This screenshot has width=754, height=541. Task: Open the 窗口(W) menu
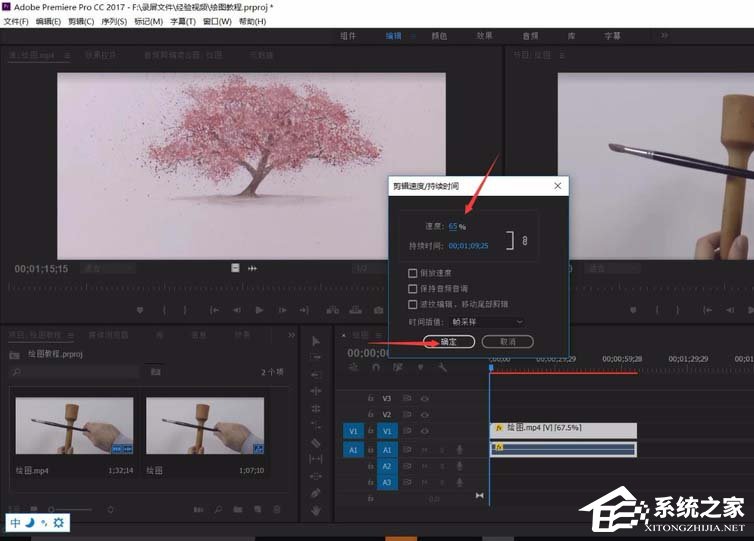pos(217,22)
